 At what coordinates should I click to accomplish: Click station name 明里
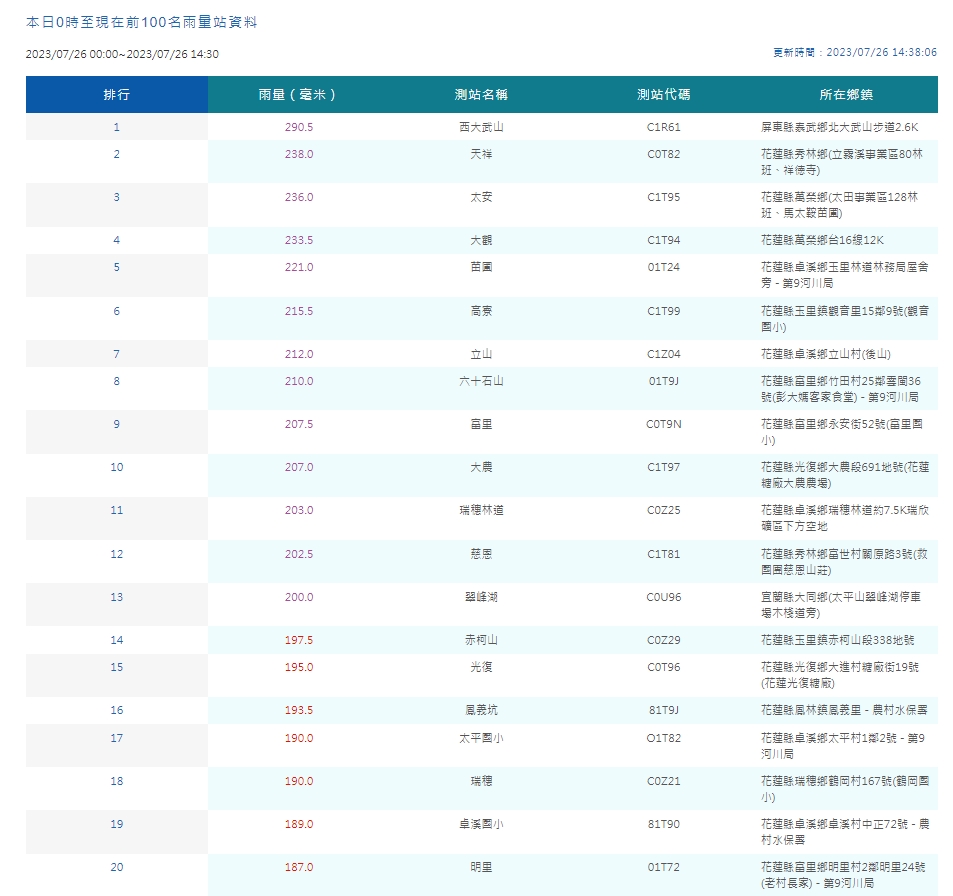481,867
